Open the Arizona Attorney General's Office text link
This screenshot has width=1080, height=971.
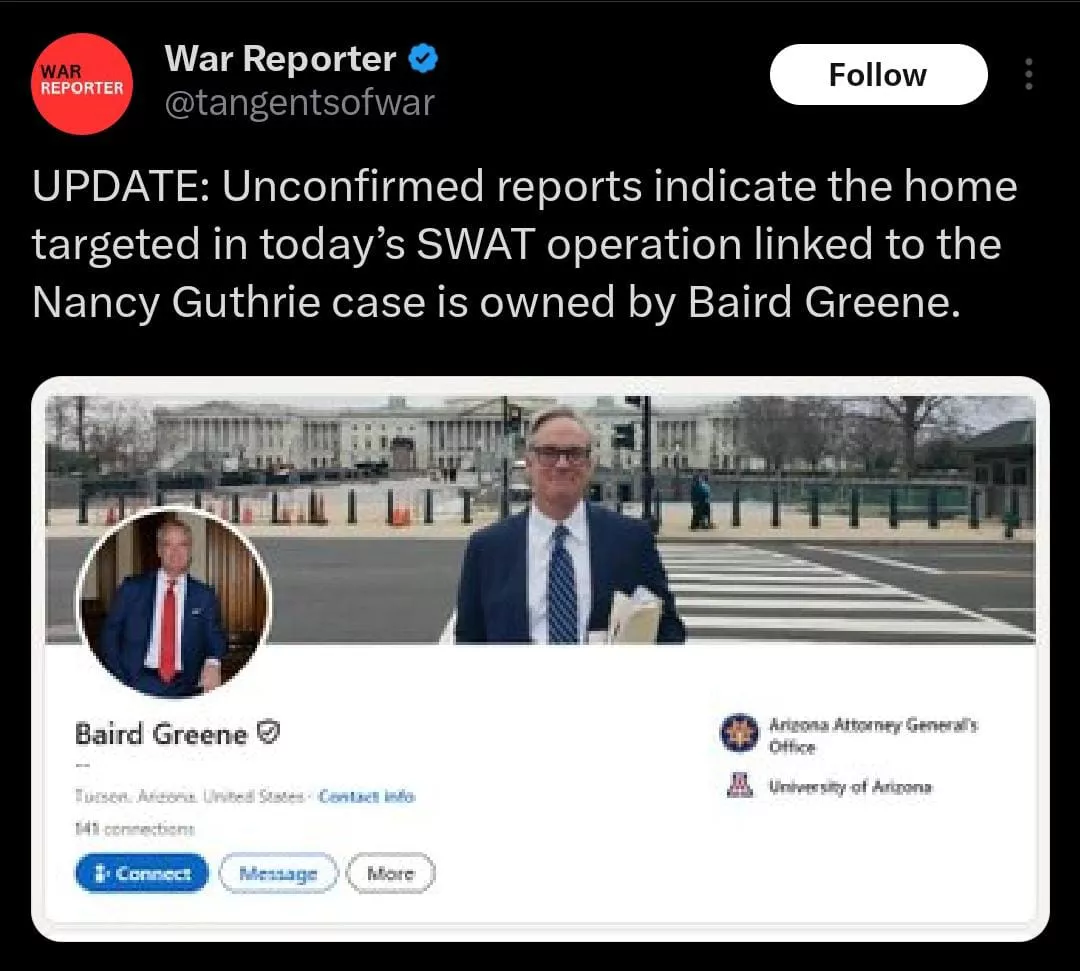coord(873,735)
